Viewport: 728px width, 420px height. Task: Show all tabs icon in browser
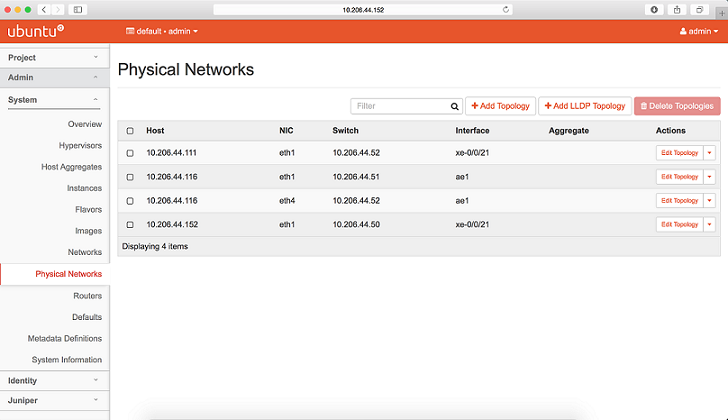point(699,9)
